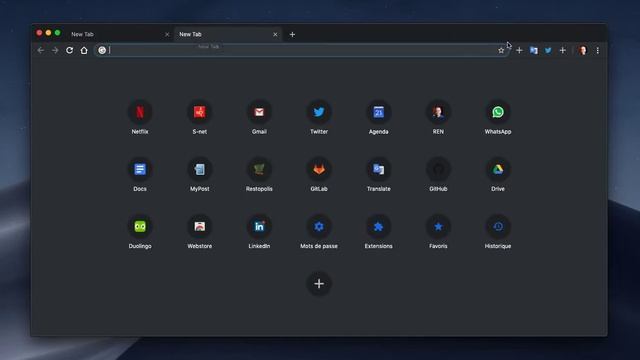Open the LinkedIn shortcut
Screen dimensions: 640x360
259,231
